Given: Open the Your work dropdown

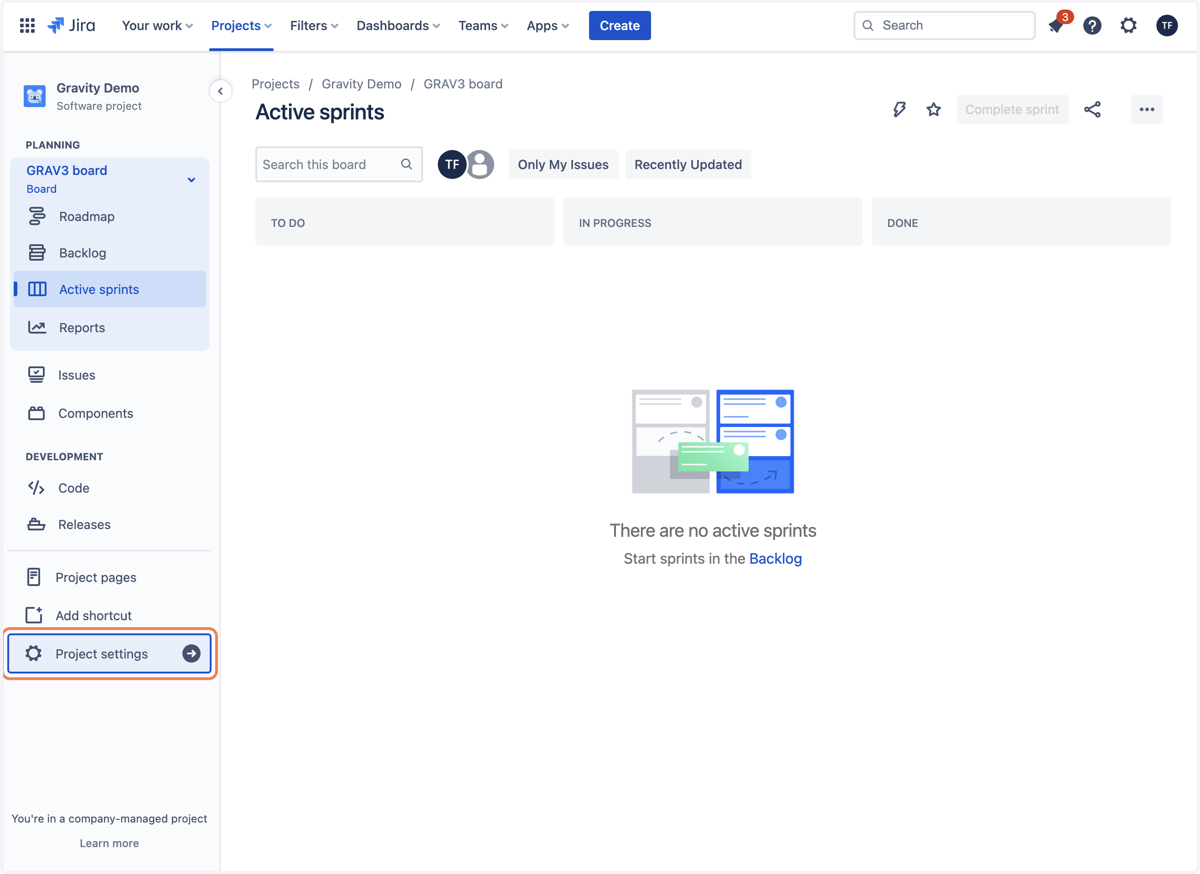Looking at the screenshot, I should 157,25.
